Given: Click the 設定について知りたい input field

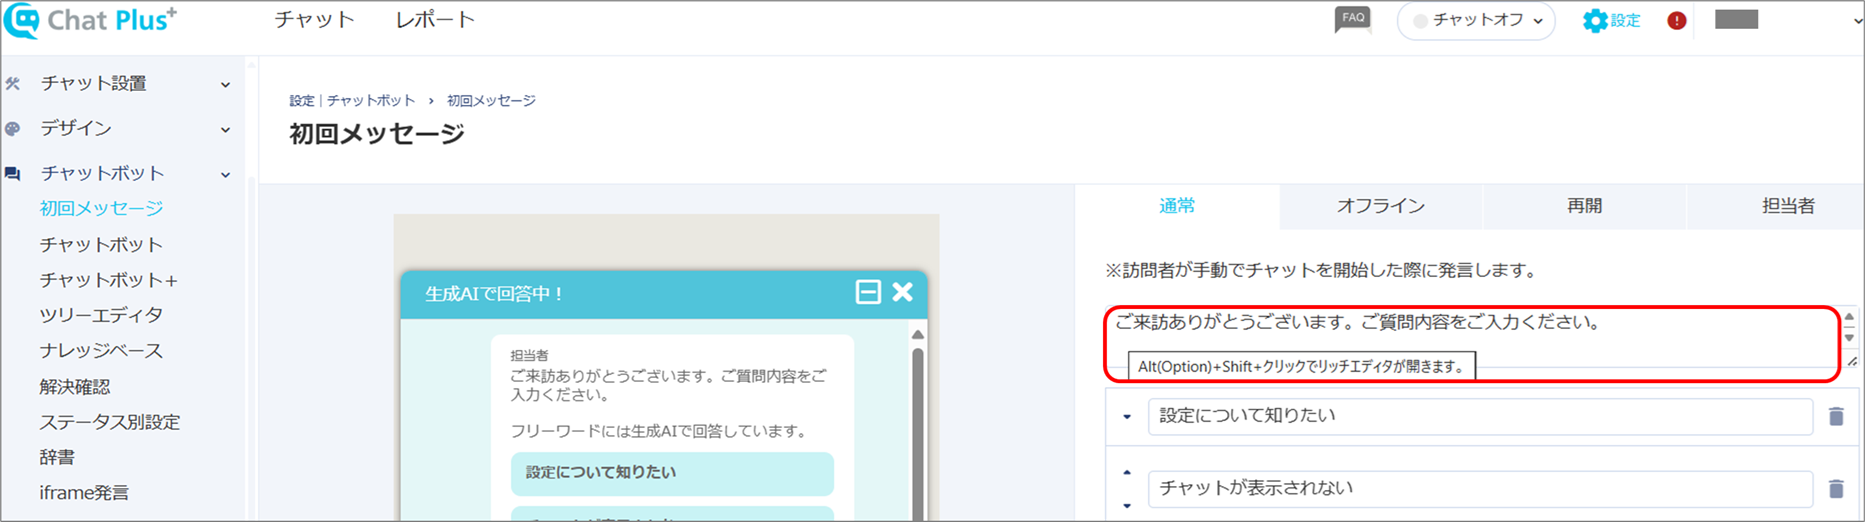Looking at the screenshot, I should (1480, 416).
